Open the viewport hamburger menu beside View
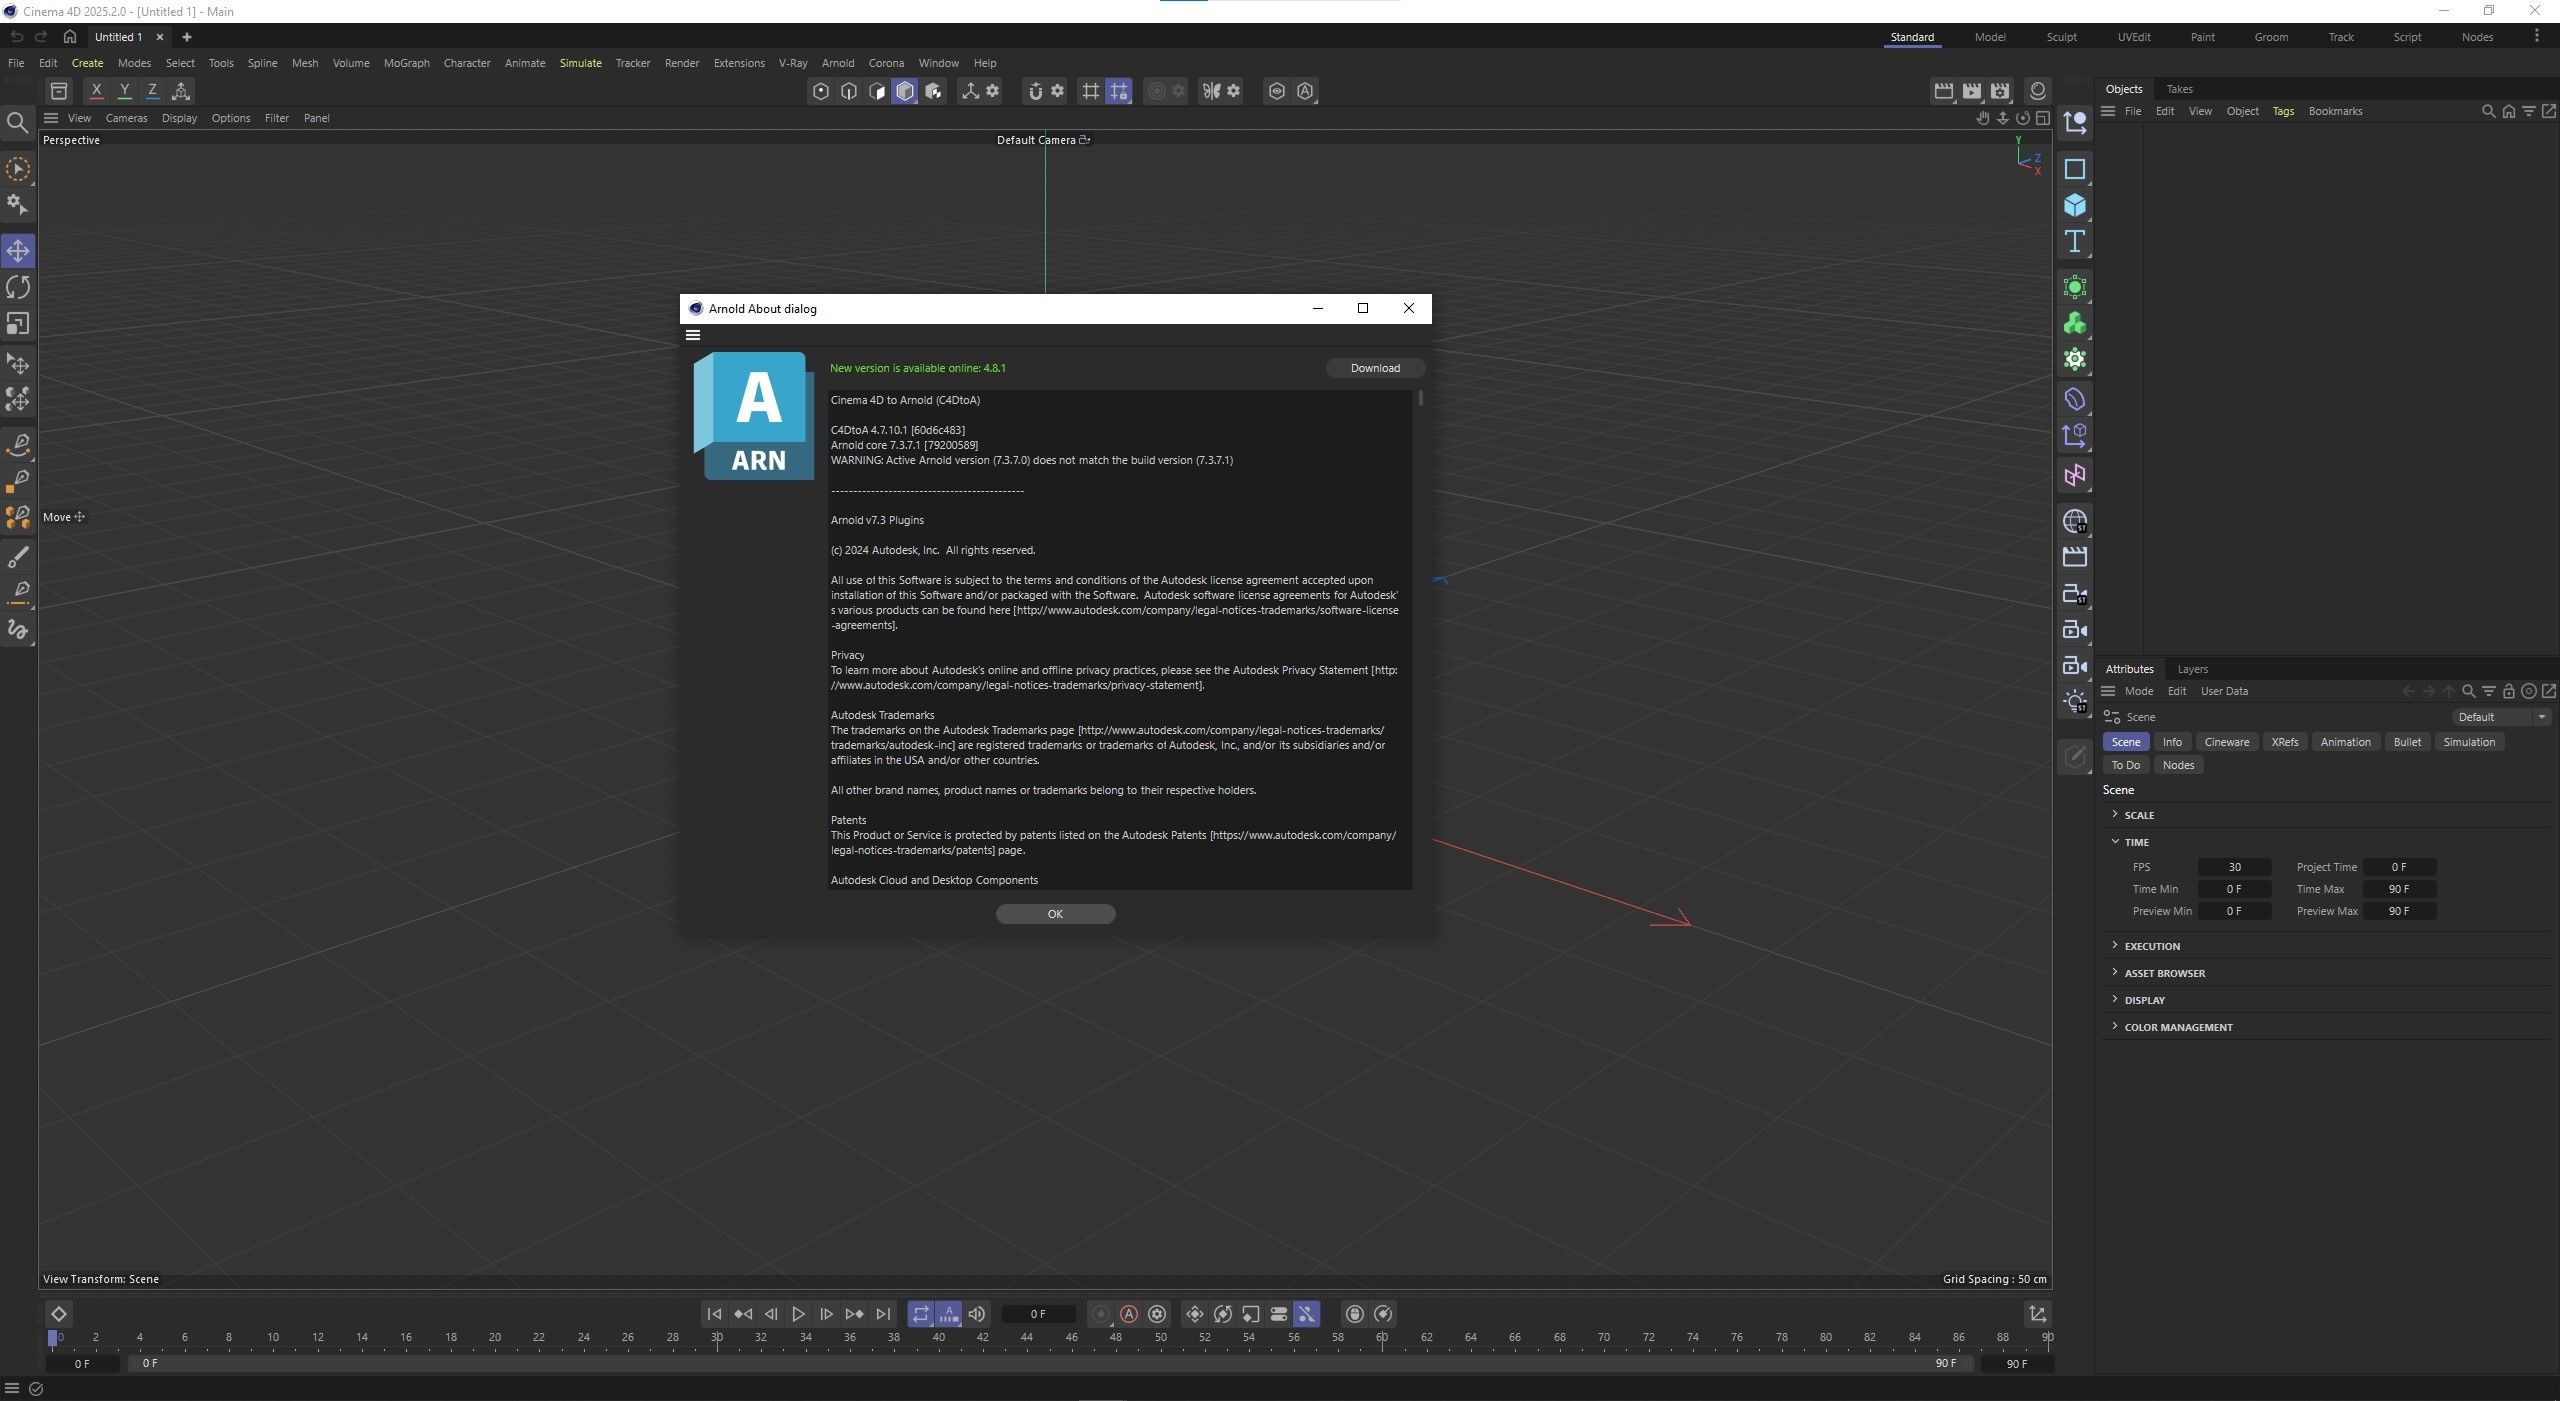Viewport: 2560px width, 1401px height. tap(51, 118)
